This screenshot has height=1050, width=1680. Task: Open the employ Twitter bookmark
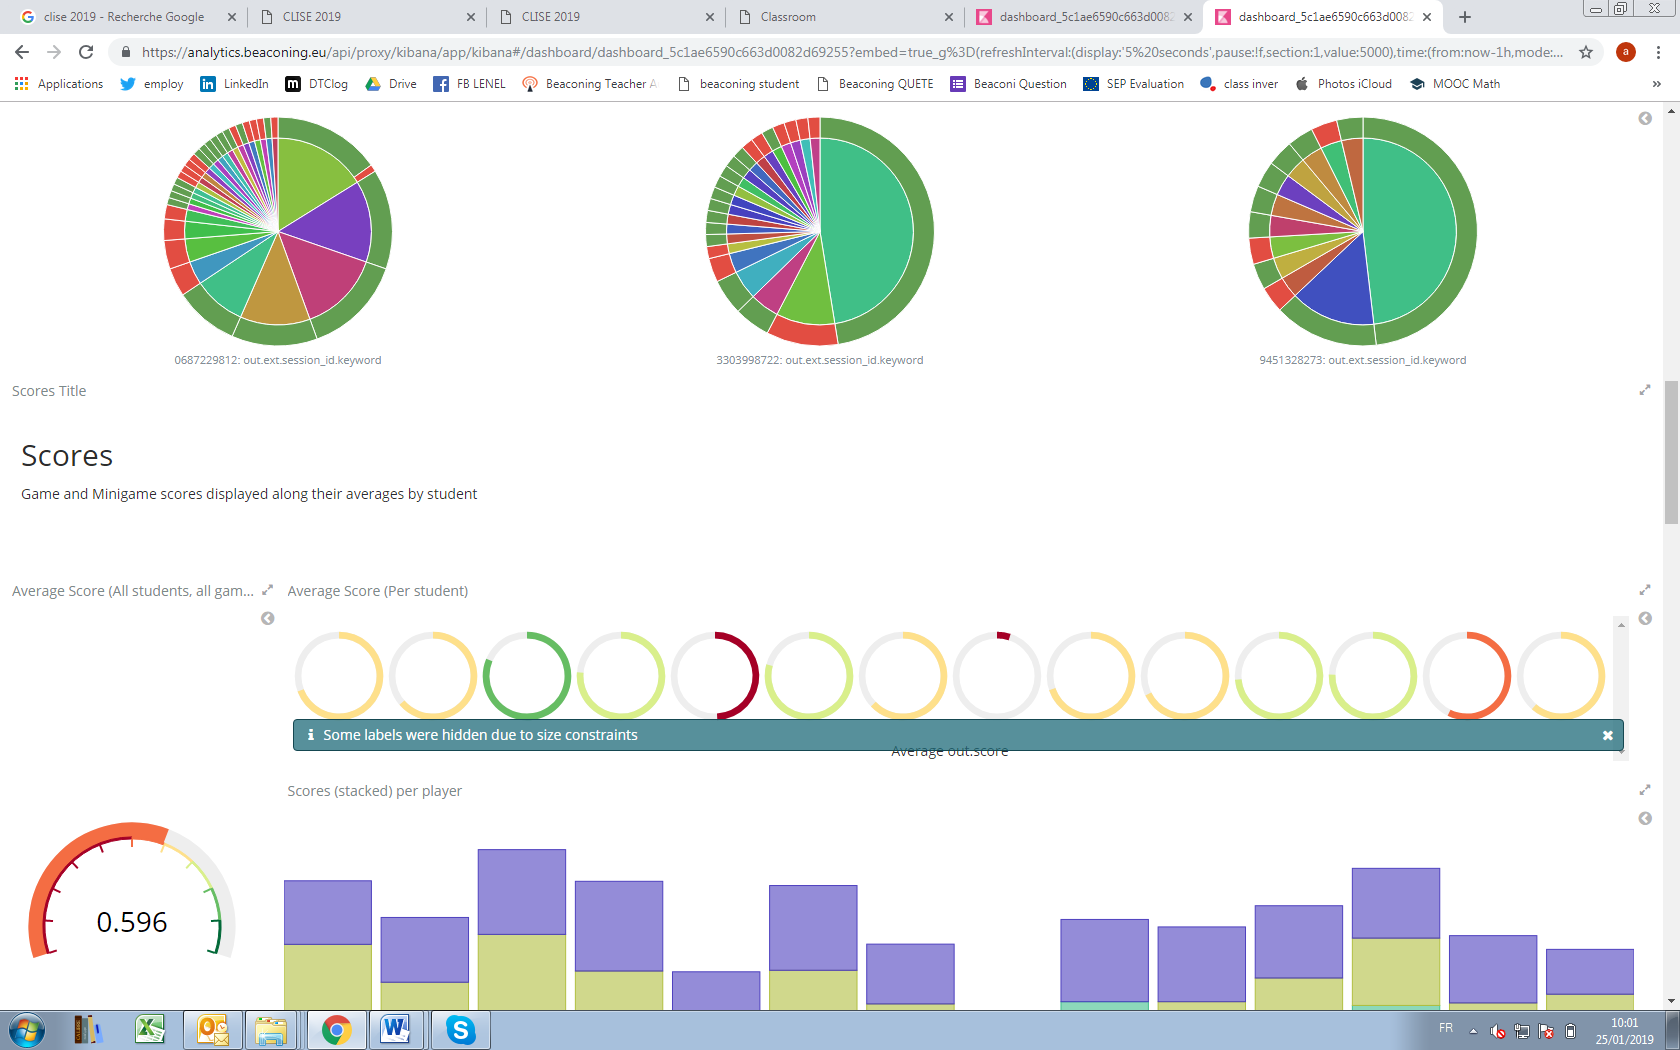point(152,84)
